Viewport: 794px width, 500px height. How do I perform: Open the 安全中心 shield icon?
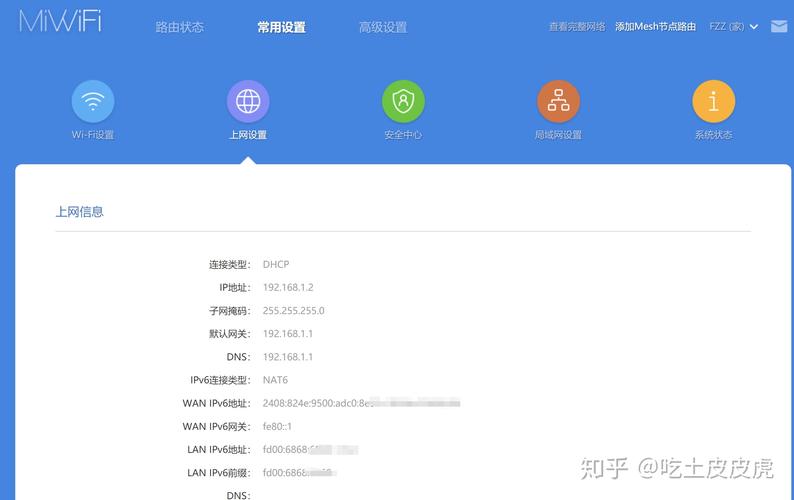(x=403, y=101)
